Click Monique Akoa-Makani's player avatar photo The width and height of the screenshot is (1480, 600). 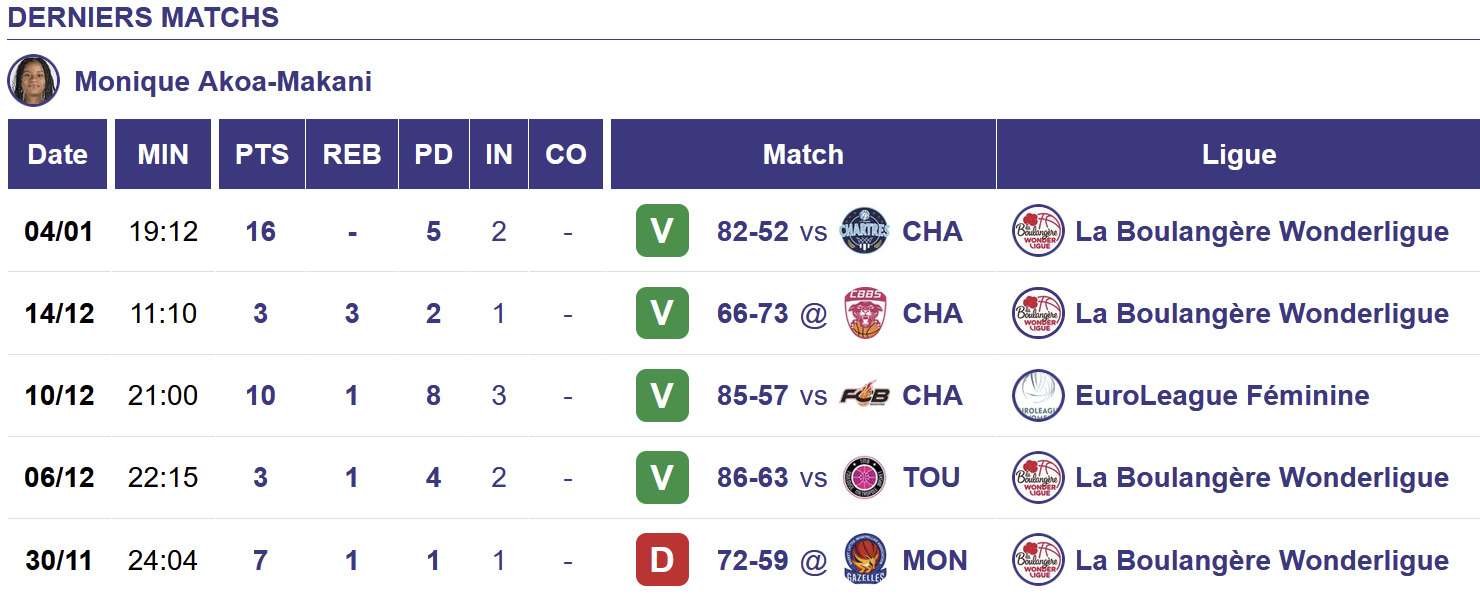pos(34,80)
